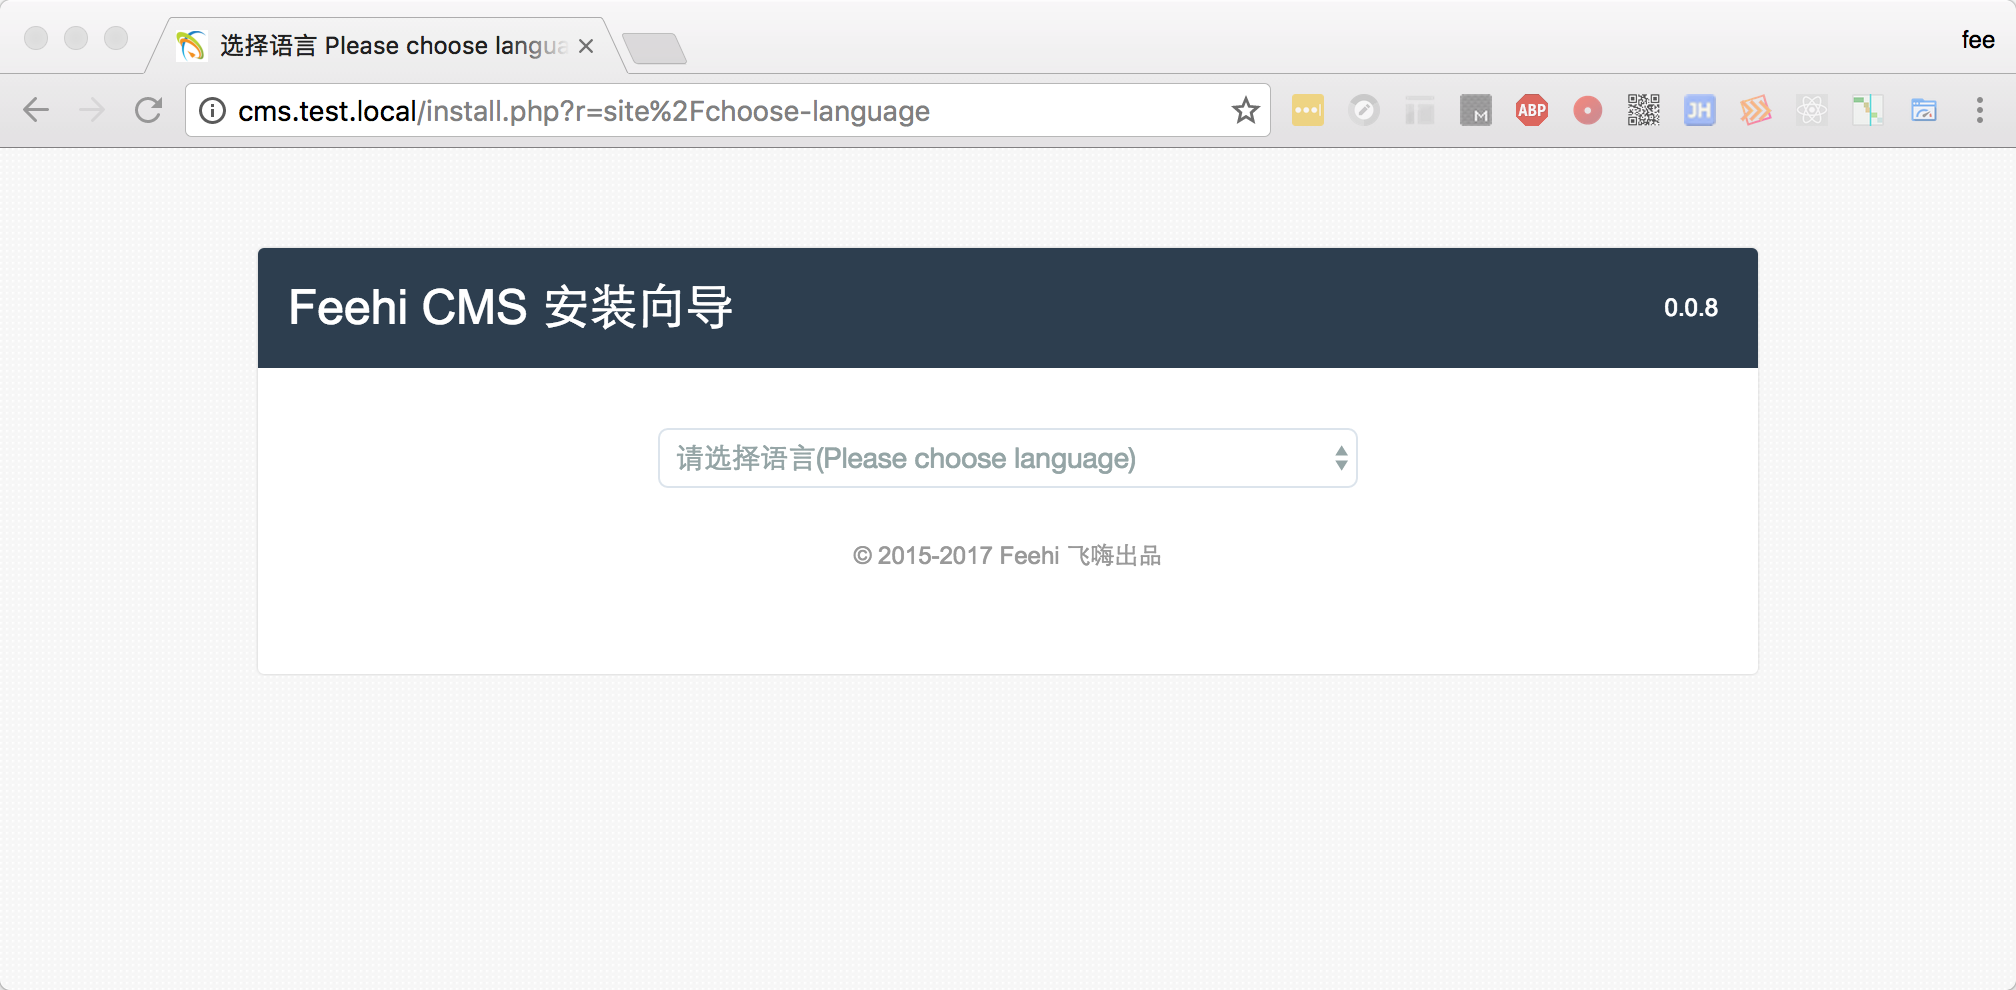Viewport: 2016px width, 990px height.
Task: Click the blue JH extension icon
Action: click(x=1699, y=110)
